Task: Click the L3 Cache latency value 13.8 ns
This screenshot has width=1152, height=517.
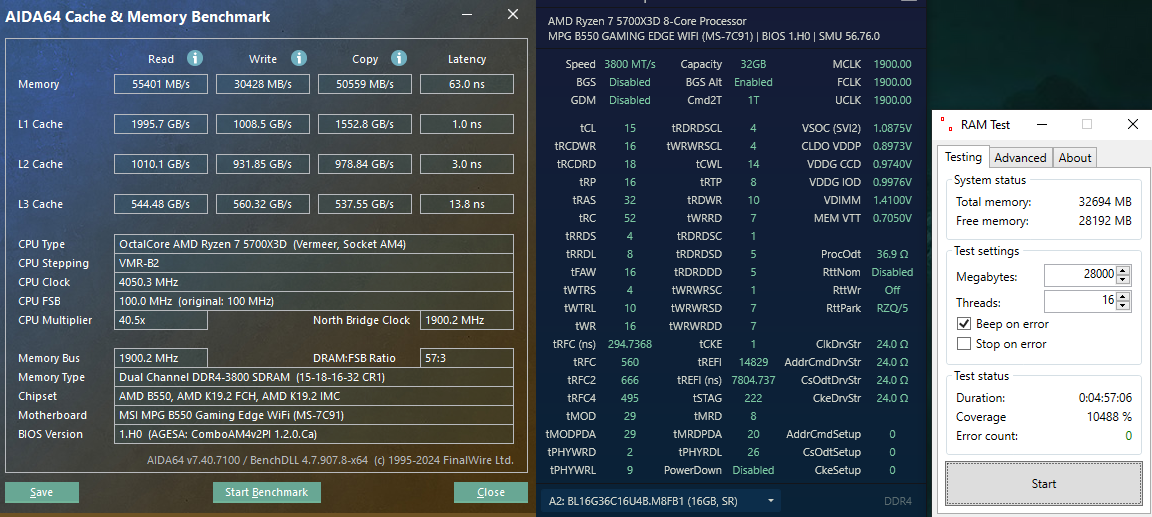Action: click(x=467, y=203)
